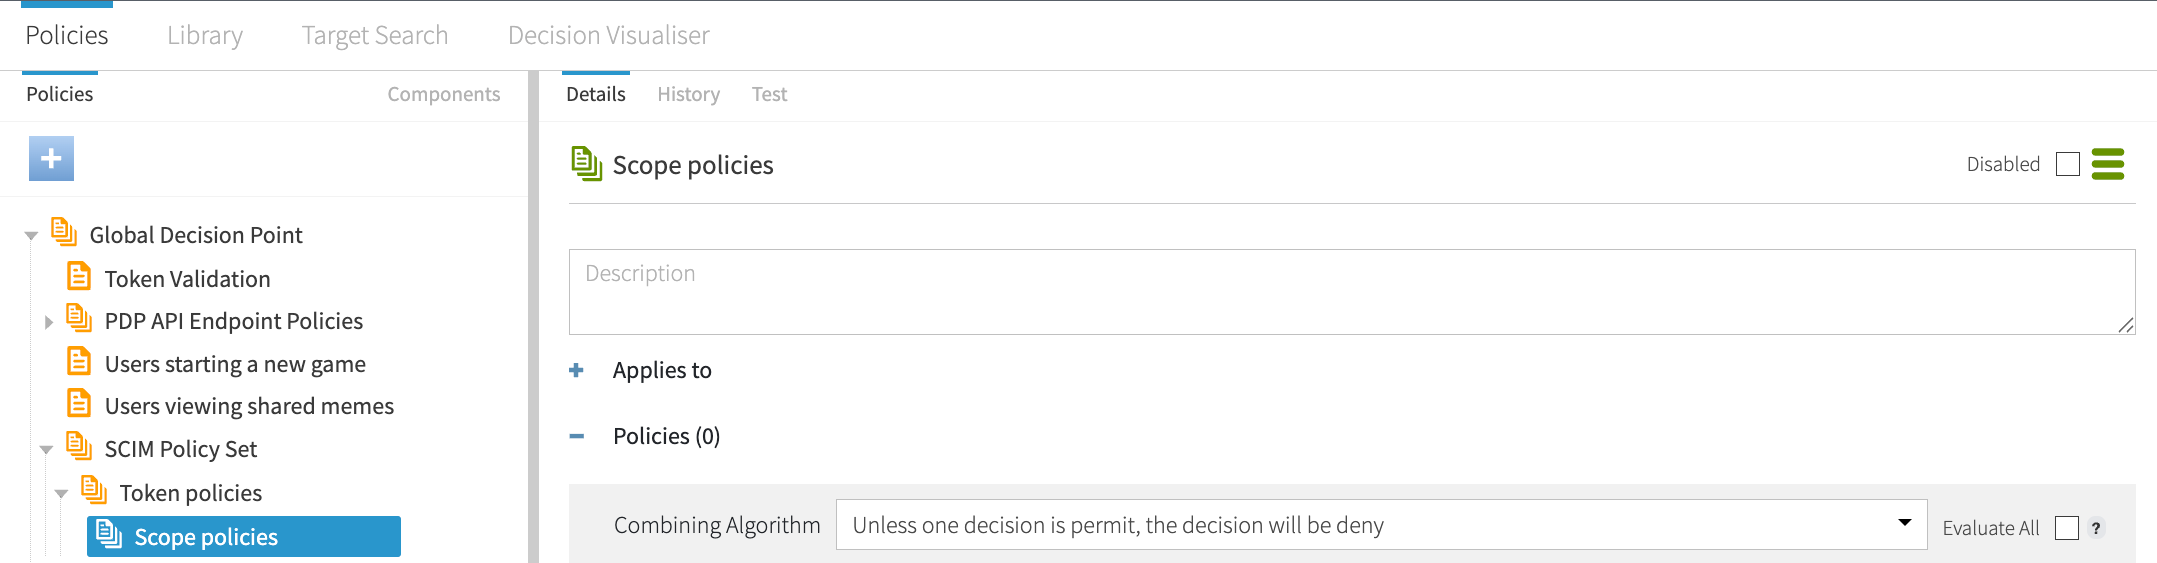2157x563 pixels.
Task: Collapse the Global Decision Point tree node
Action: pyautogui.click(x=31, y=236)
